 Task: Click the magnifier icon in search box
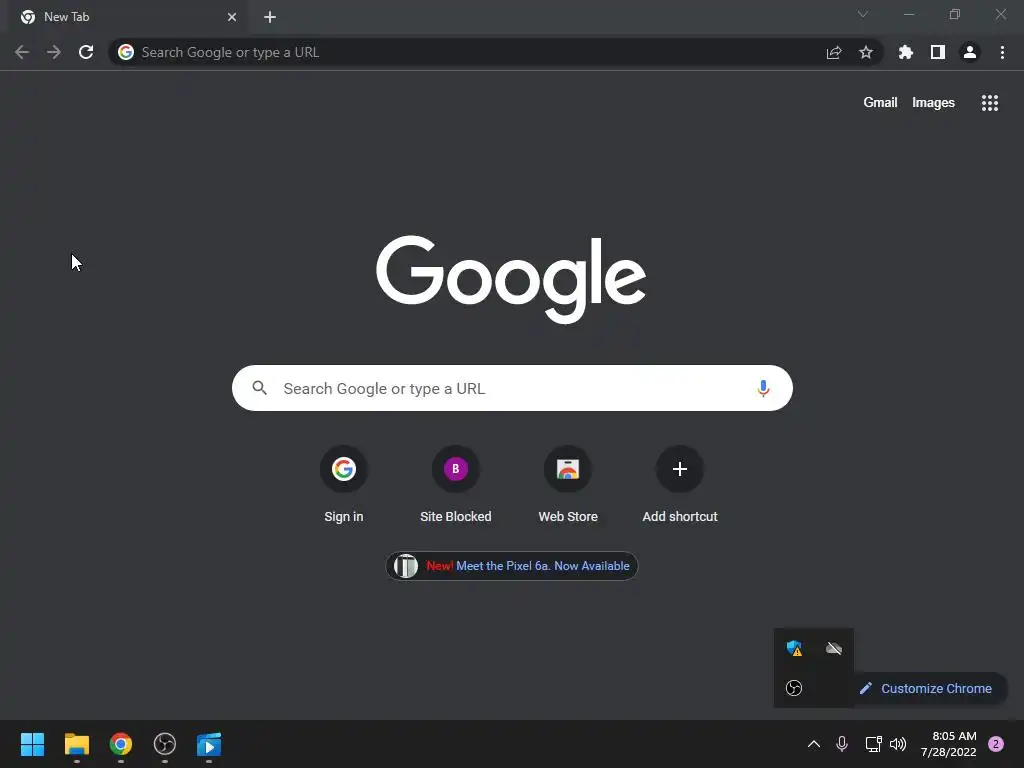pos(259,388)
